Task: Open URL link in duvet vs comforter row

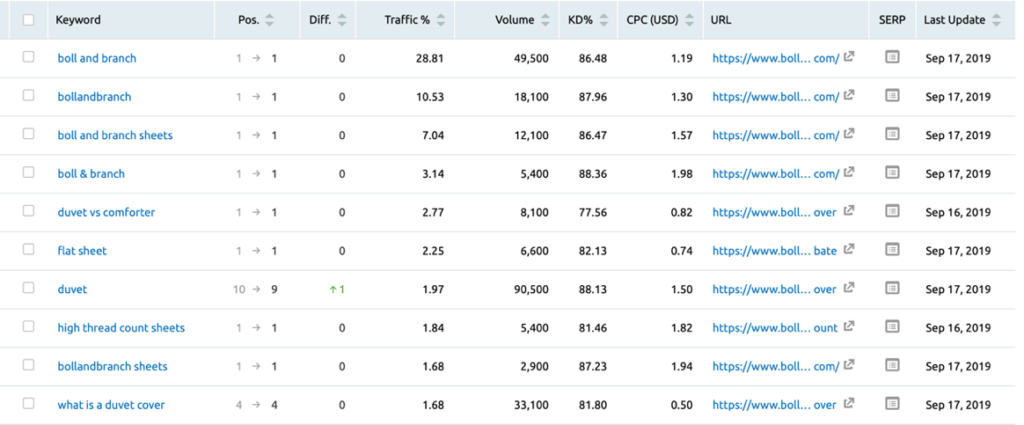Action: (x=774, y=212)
